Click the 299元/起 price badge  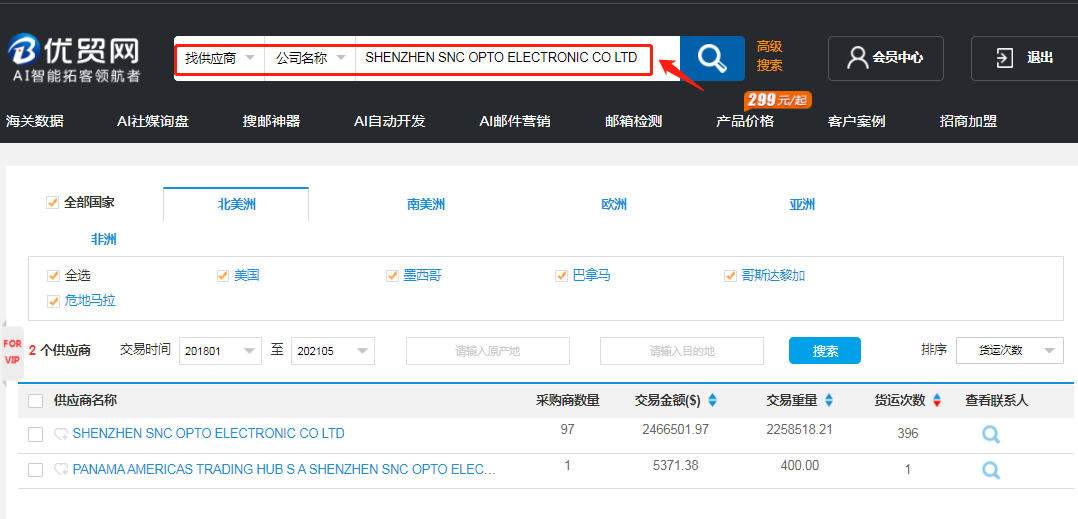point(778,100)
